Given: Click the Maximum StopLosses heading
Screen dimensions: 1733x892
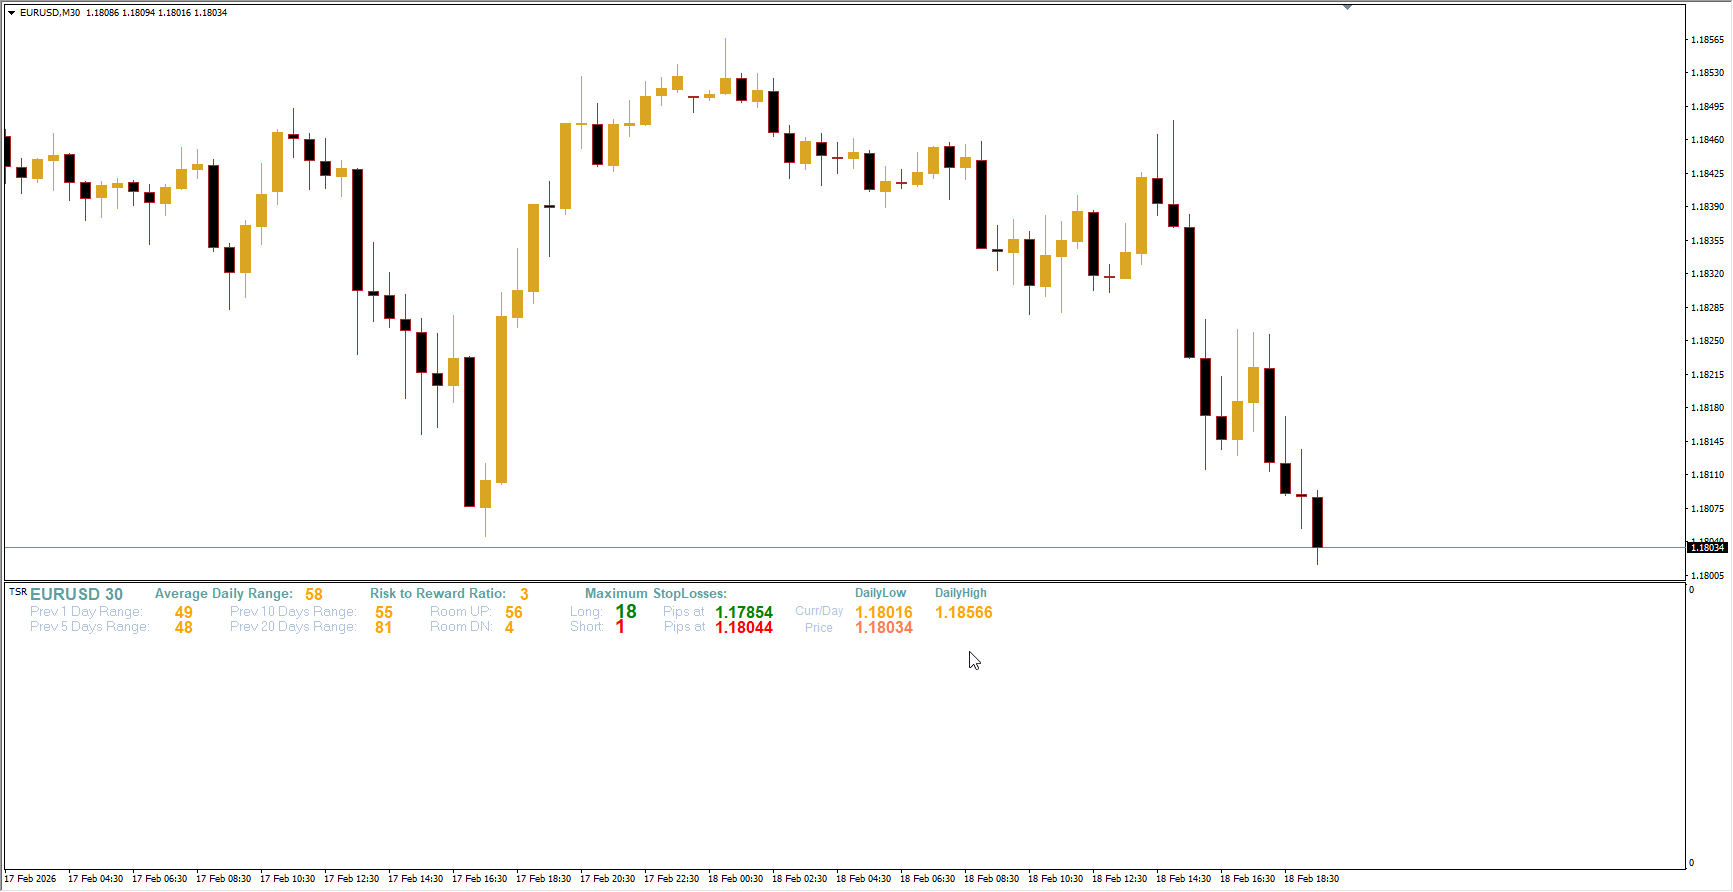Looking at the screenshot, I should [656, 594].
